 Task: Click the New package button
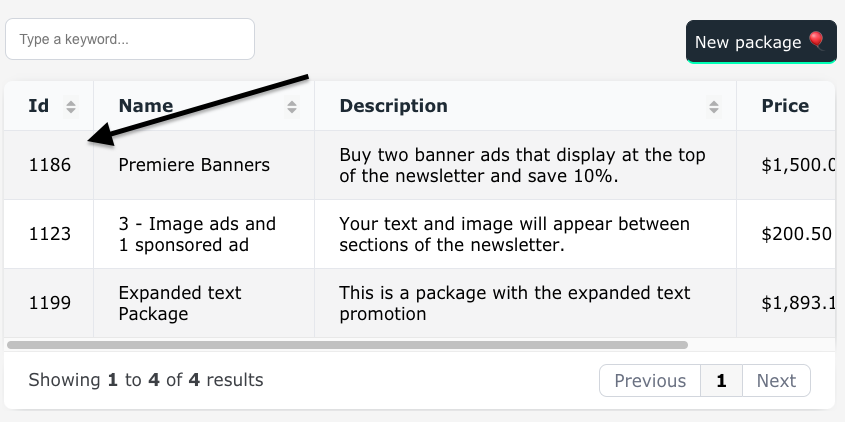click(x=761, y=42)
